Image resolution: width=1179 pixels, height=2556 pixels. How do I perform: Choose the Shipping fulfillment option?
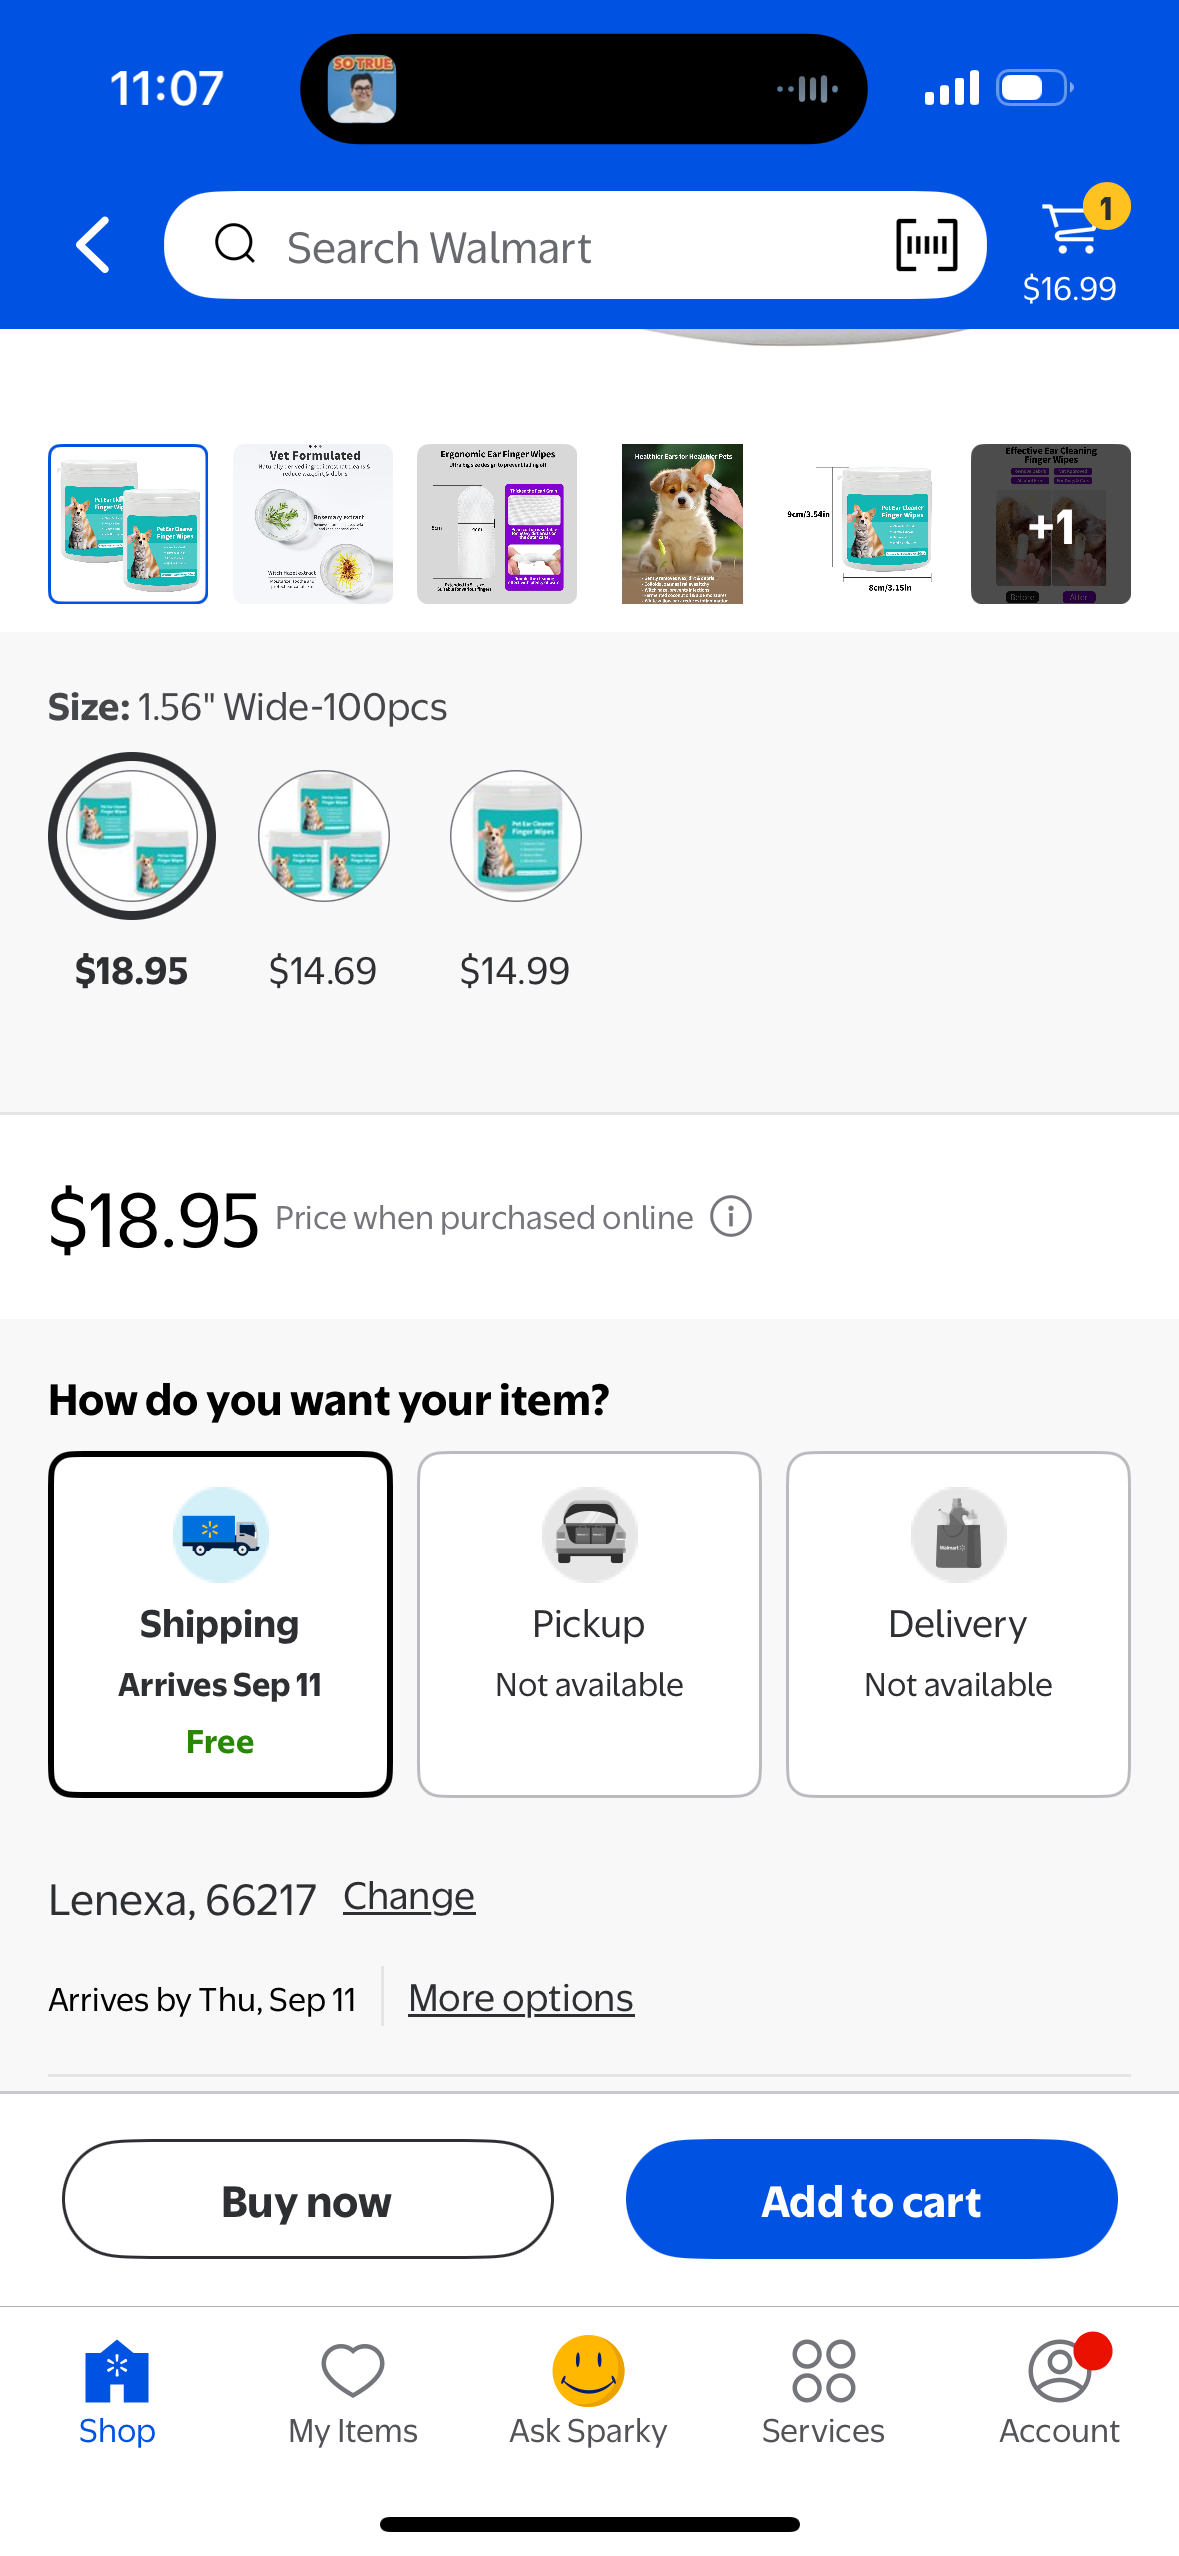220,1624
